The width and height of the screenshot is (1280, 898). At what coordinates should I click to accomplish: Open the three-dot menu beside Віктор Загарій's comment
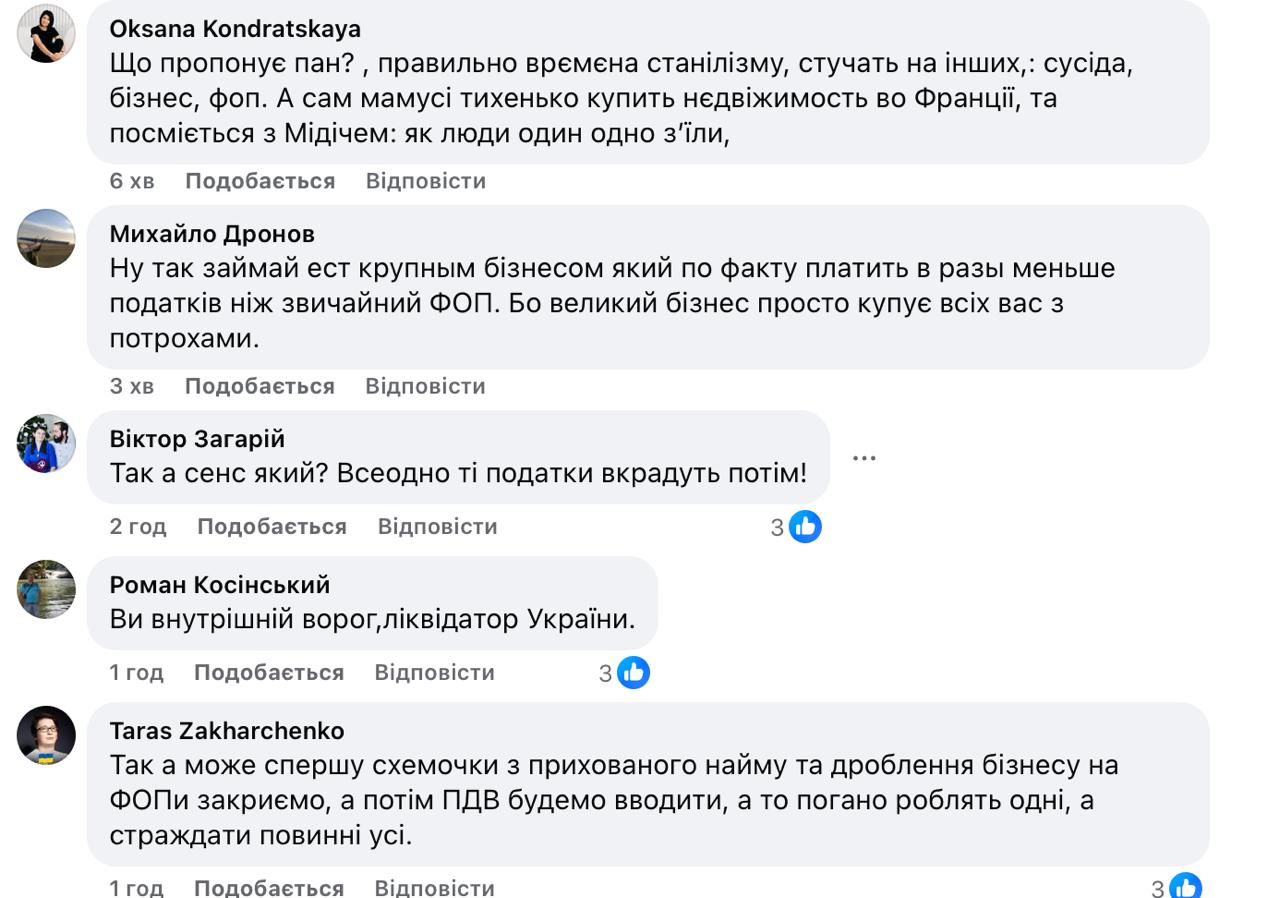pos(864,458)
